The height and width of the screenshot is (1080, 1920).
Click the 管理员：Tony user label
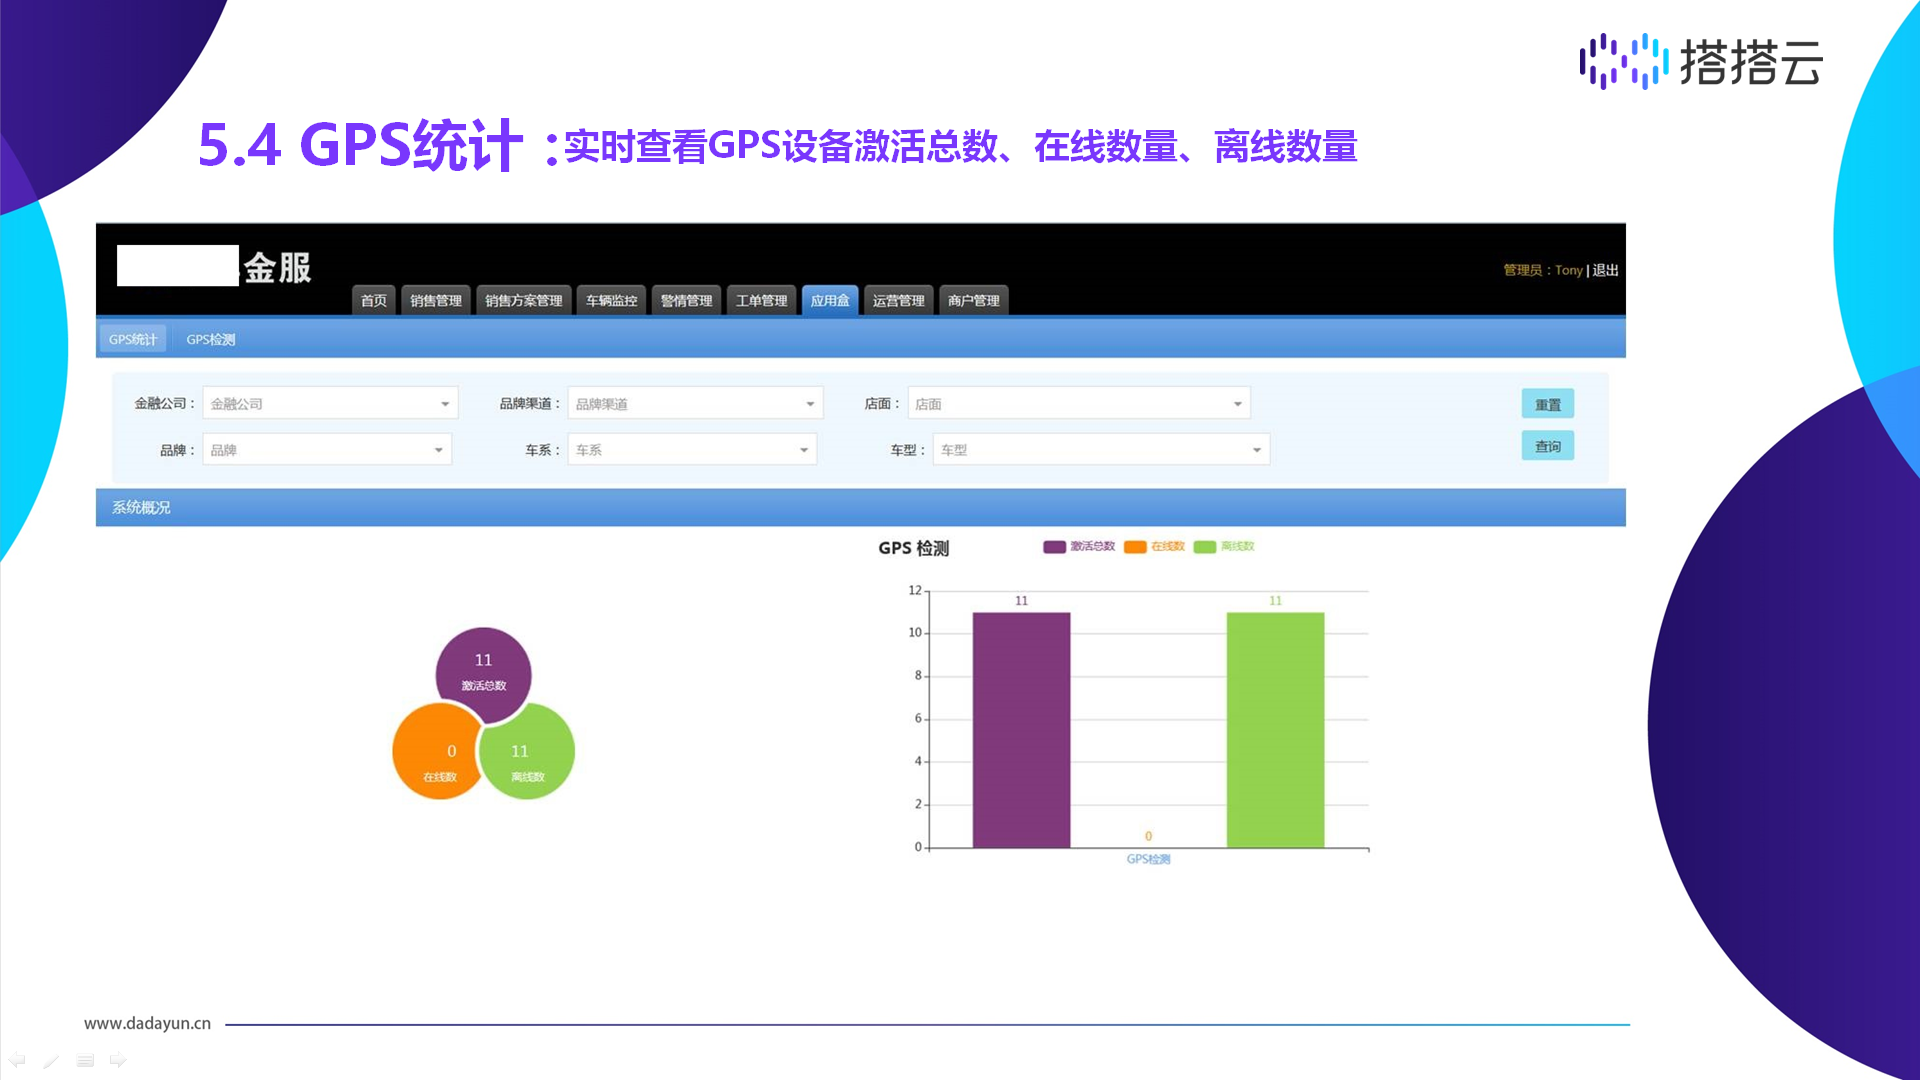click(x=1543, y=270)
